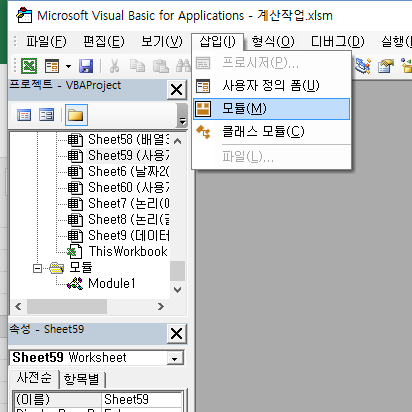Select Sheet9 in the project tree
Image resolution: width=412 pixels, height=412 pixels.
pos(128,235)
